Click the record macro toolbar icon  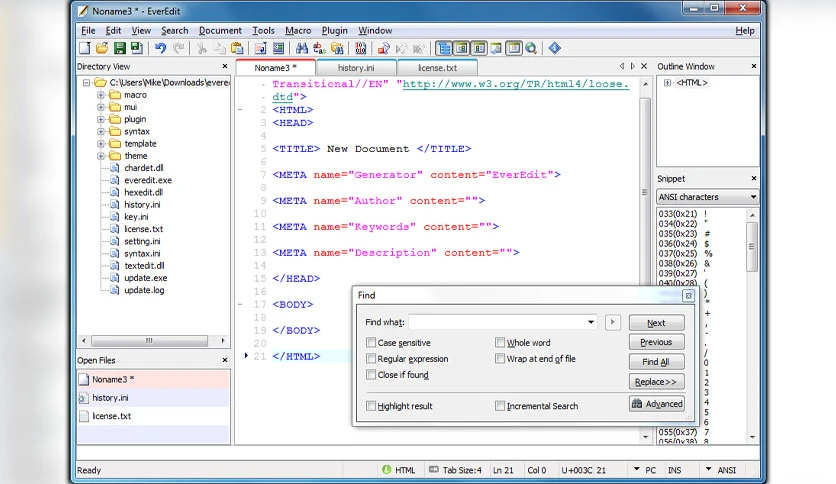pos(383,48)
